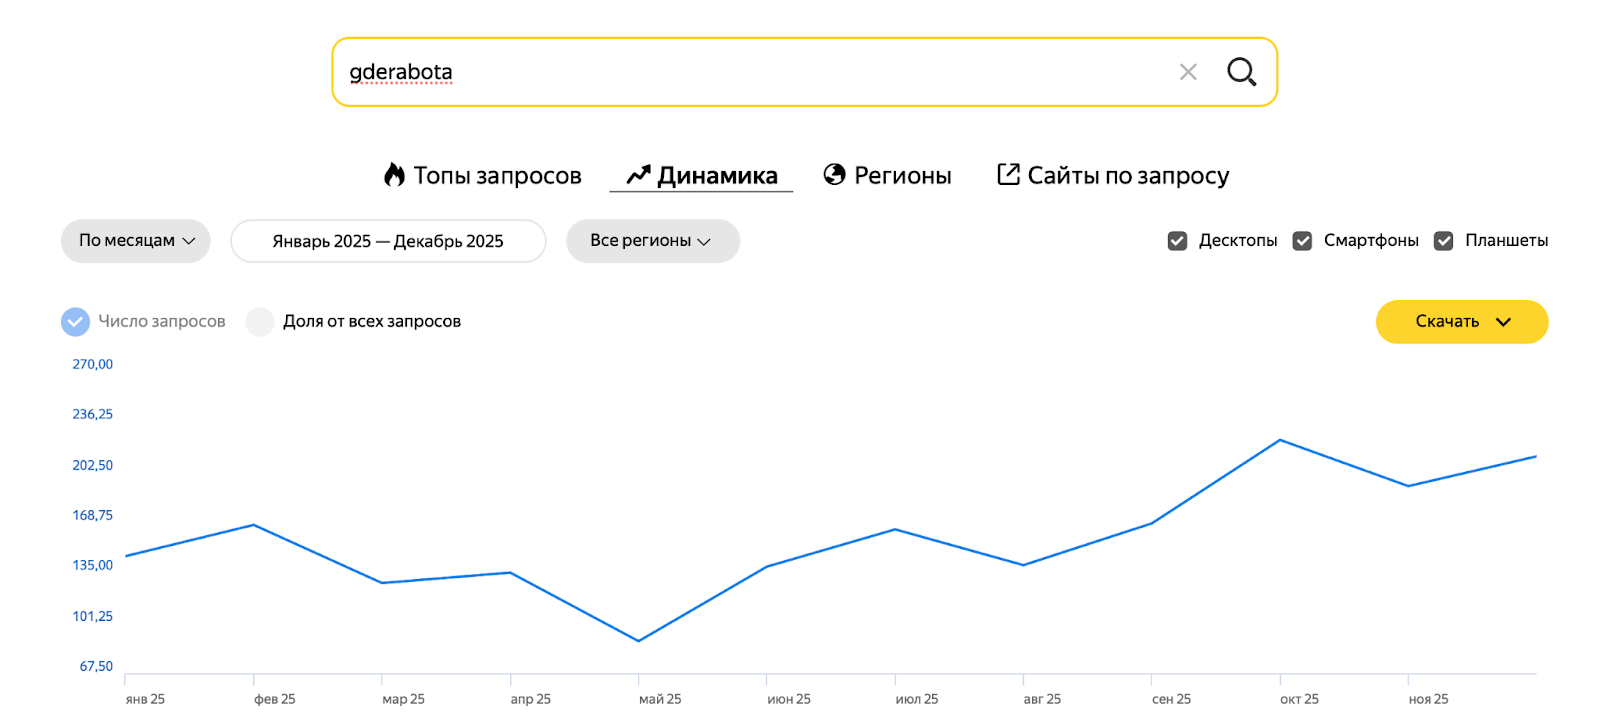Click the yellow Скачать button
This screenshot has width=1600, height=728.
tap(1447, 322)
